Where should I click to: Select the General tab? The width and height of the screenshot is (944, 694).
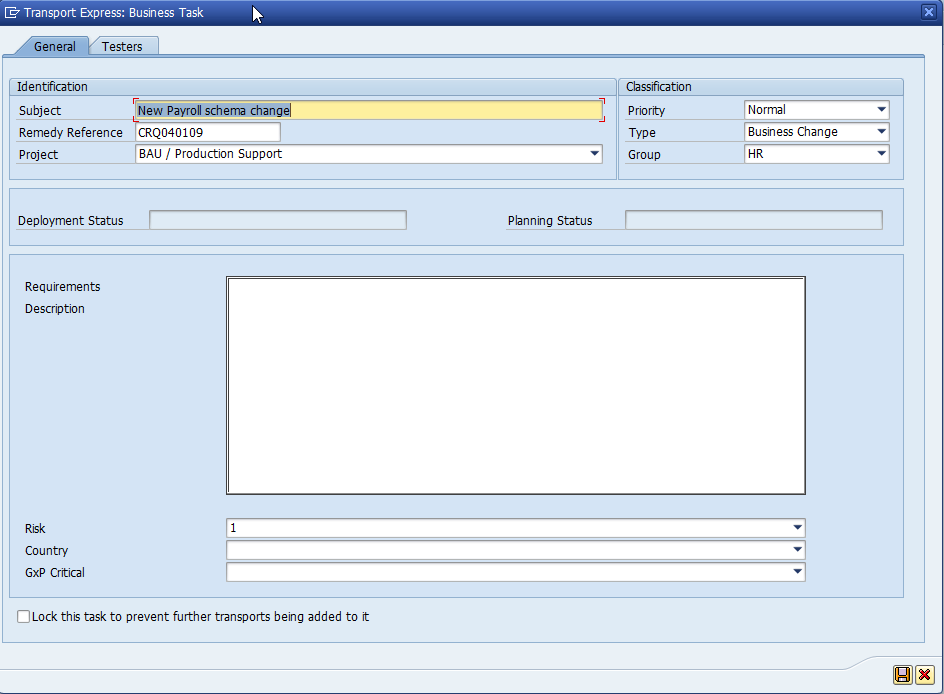point(54,46)
